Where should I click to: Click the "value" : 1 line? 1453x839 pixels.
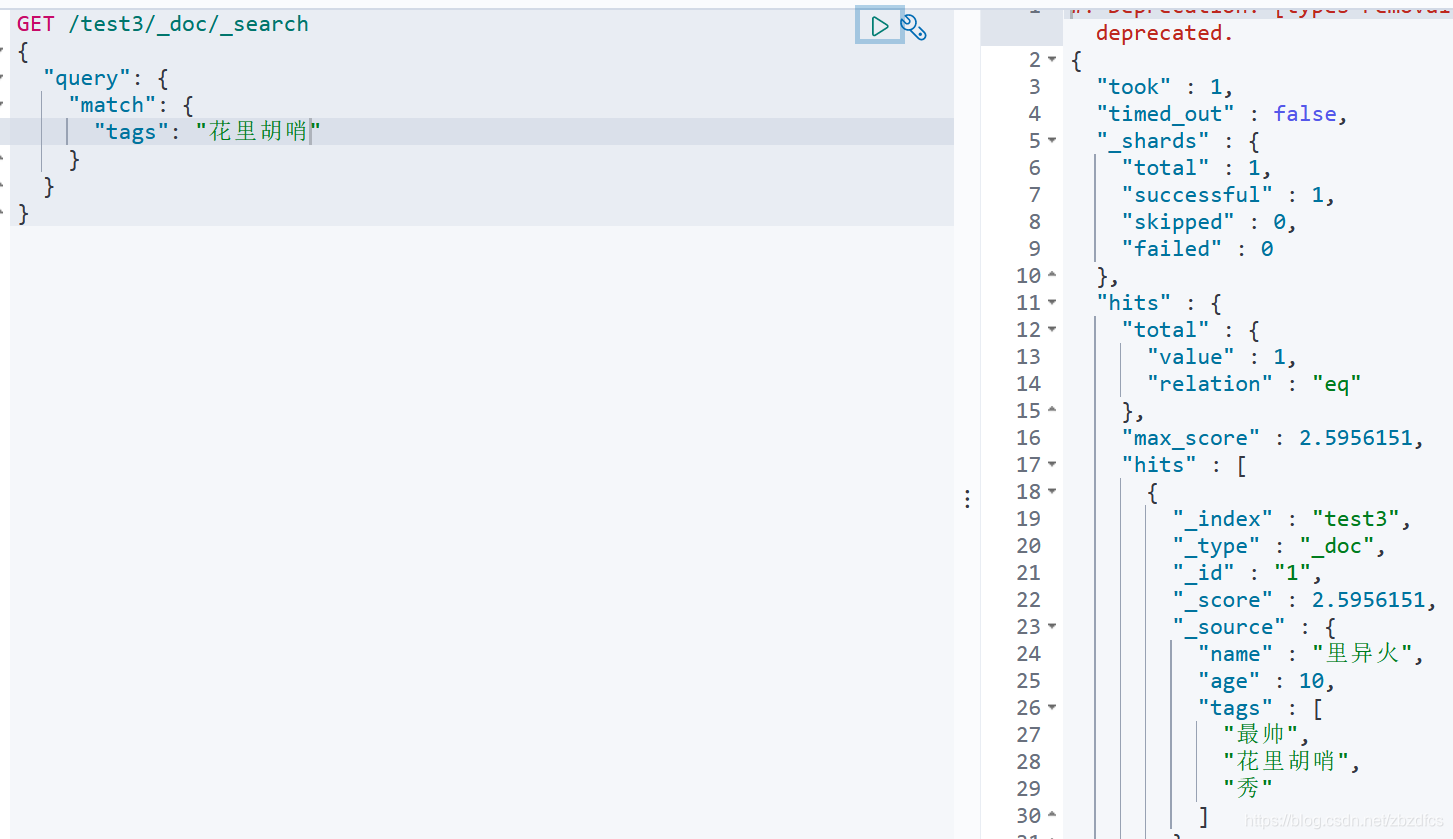coord(1222,357)
